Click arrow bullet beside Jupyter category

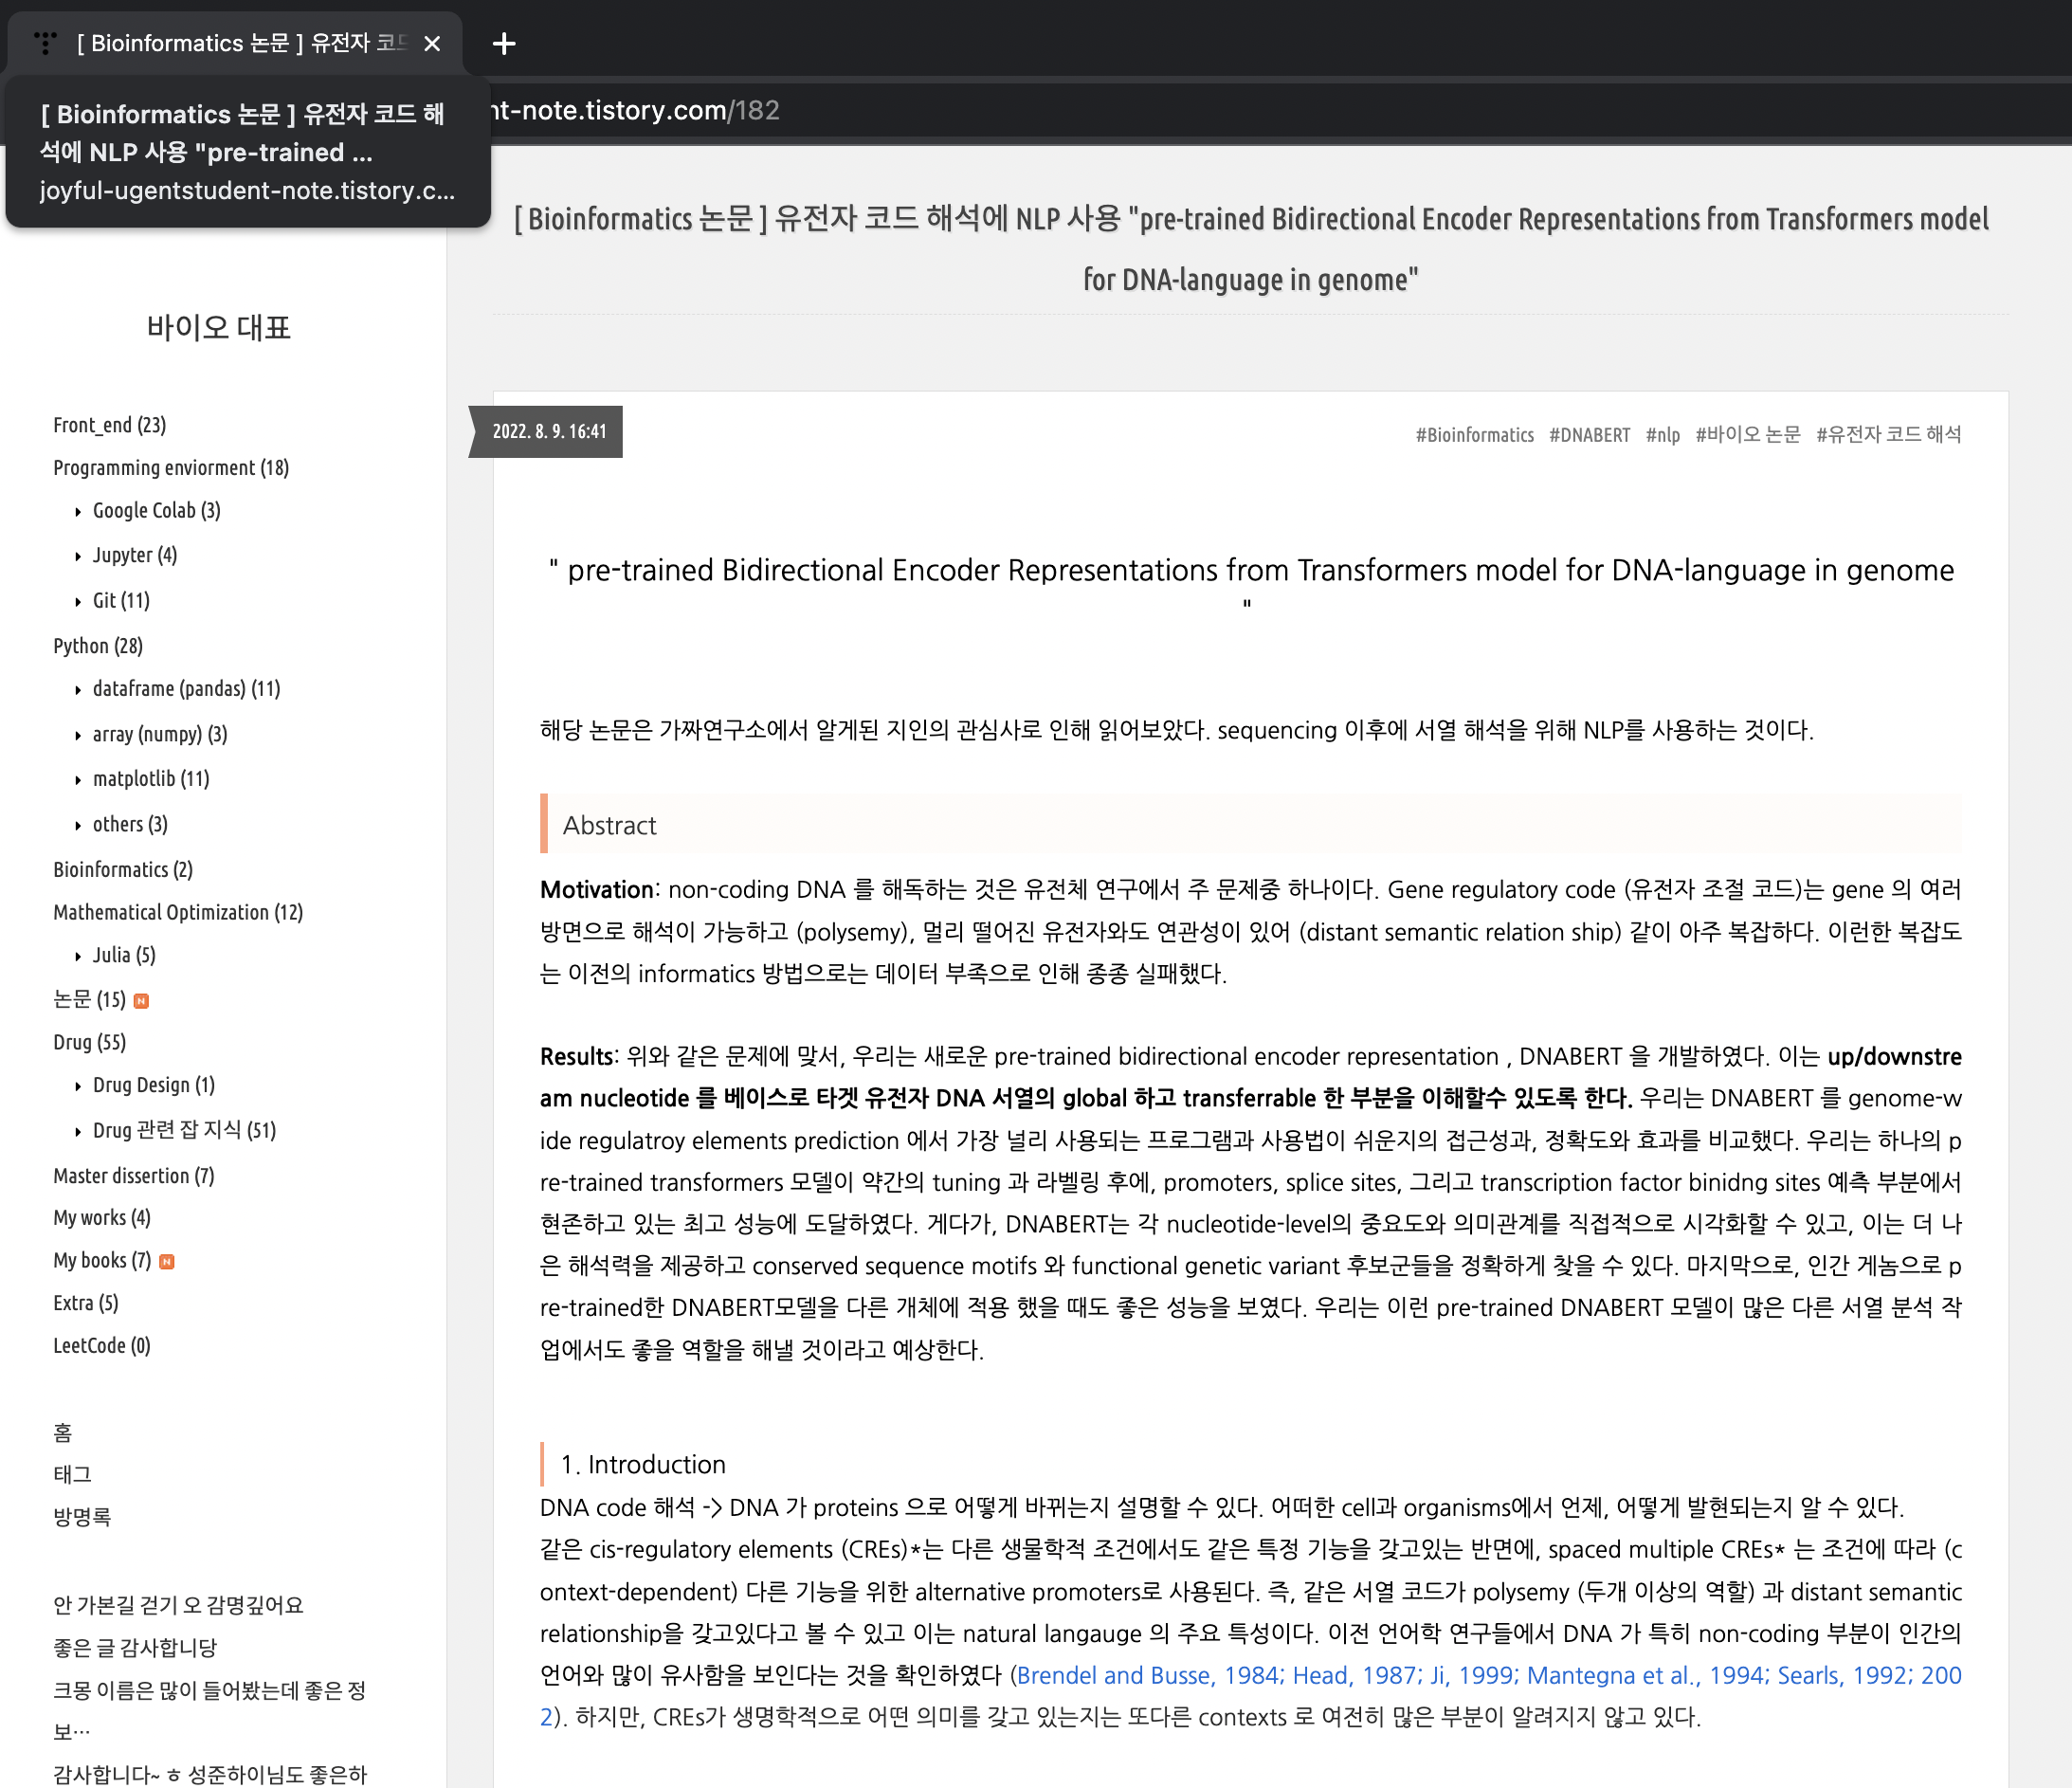point(78,557)
